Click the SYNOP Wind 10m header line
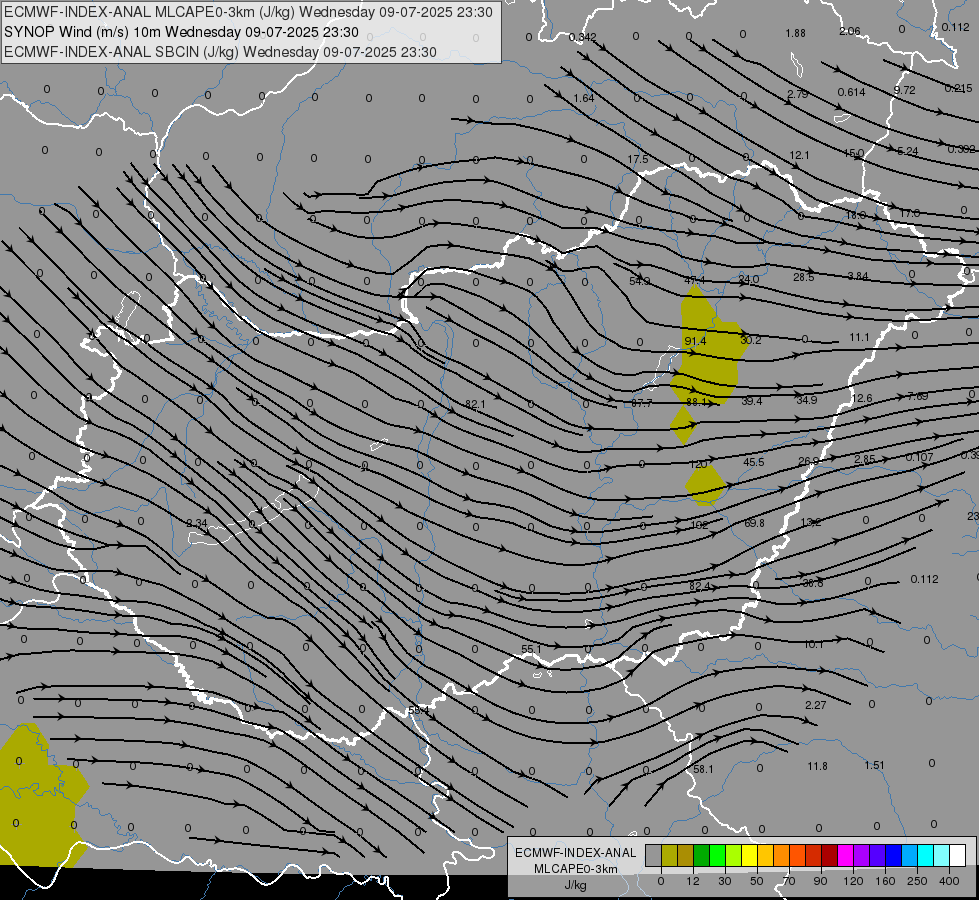The image size is (979, 900). pyautogui.click(x=181, y=32)
